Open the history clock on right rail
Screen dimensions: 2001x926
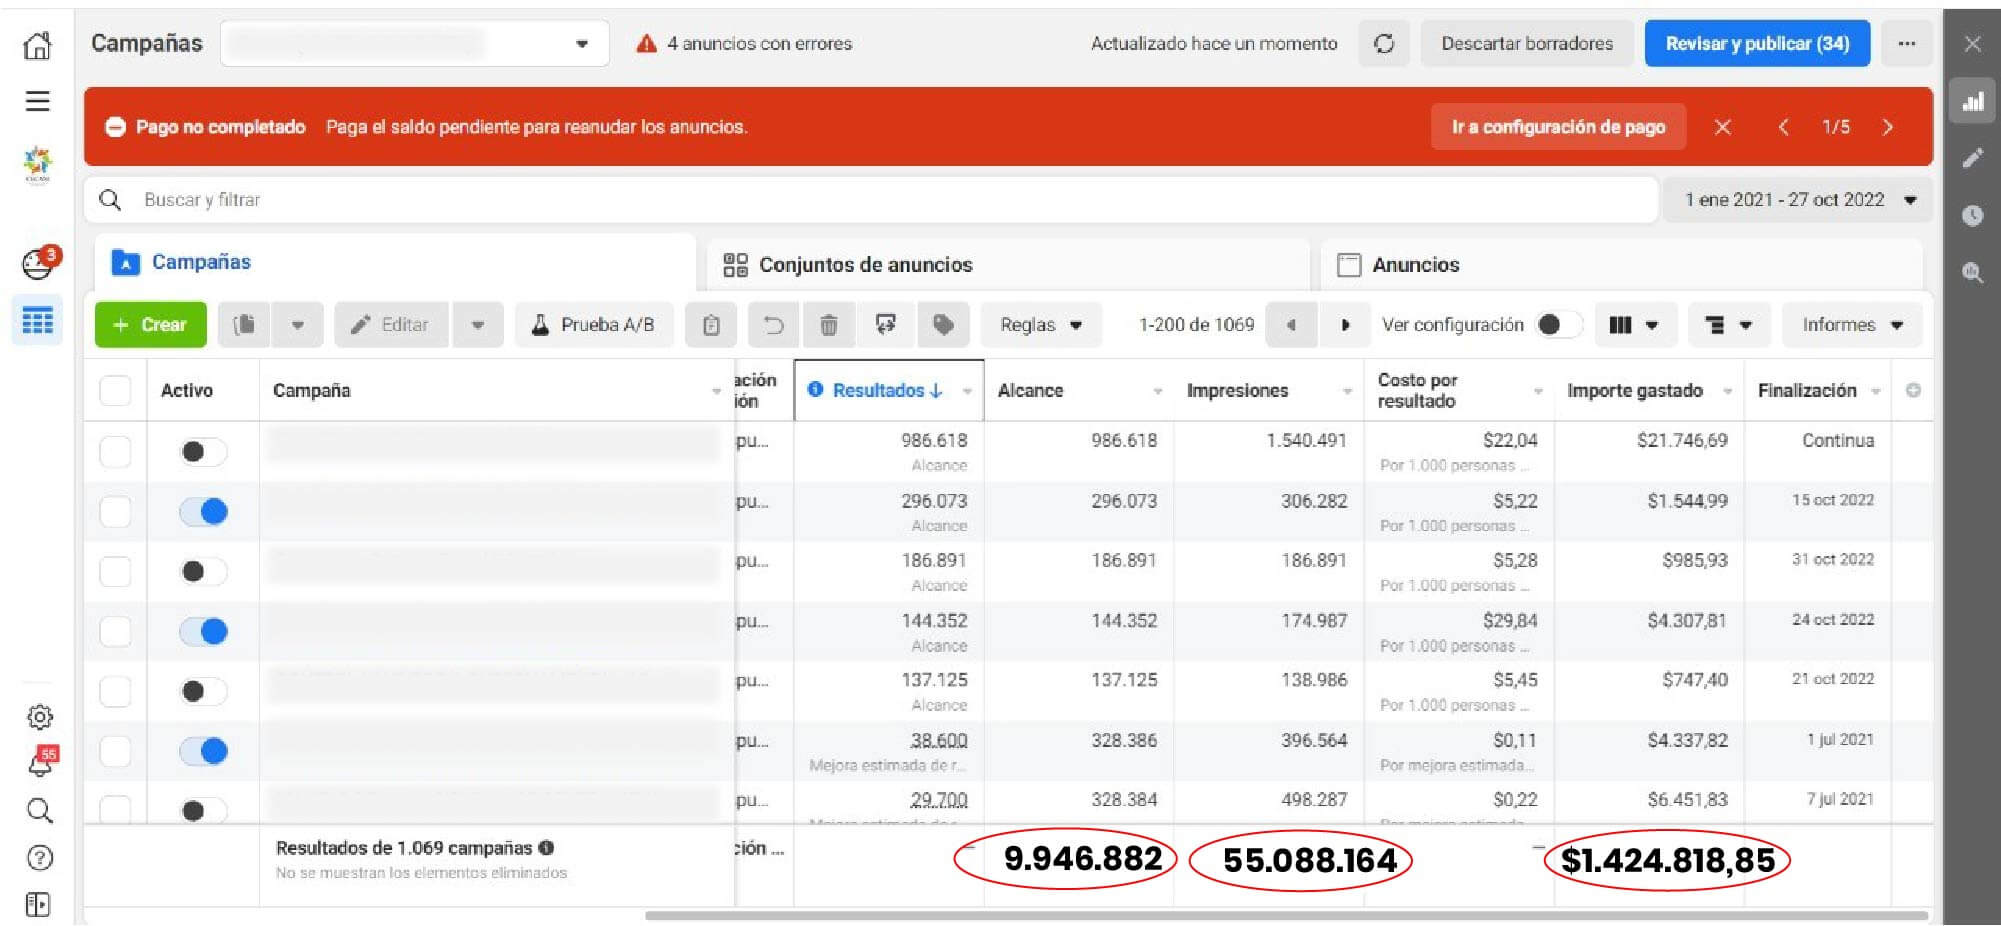pyautogui.click(x=1972, y=215)
